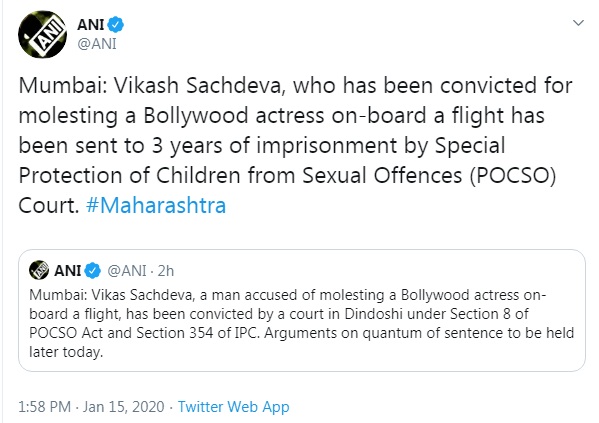599x423 pixels.
Task: Click the verified badge in quoted tweet
Action: click(x=92, y=271)
